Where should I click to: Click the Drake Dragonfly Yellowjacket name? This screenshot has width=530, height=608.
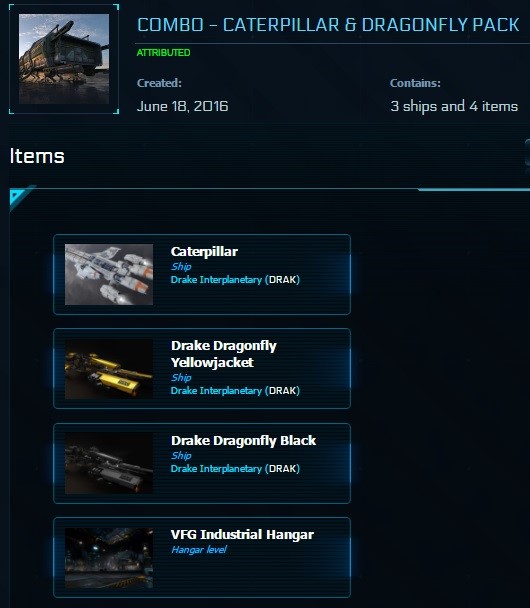224,354
